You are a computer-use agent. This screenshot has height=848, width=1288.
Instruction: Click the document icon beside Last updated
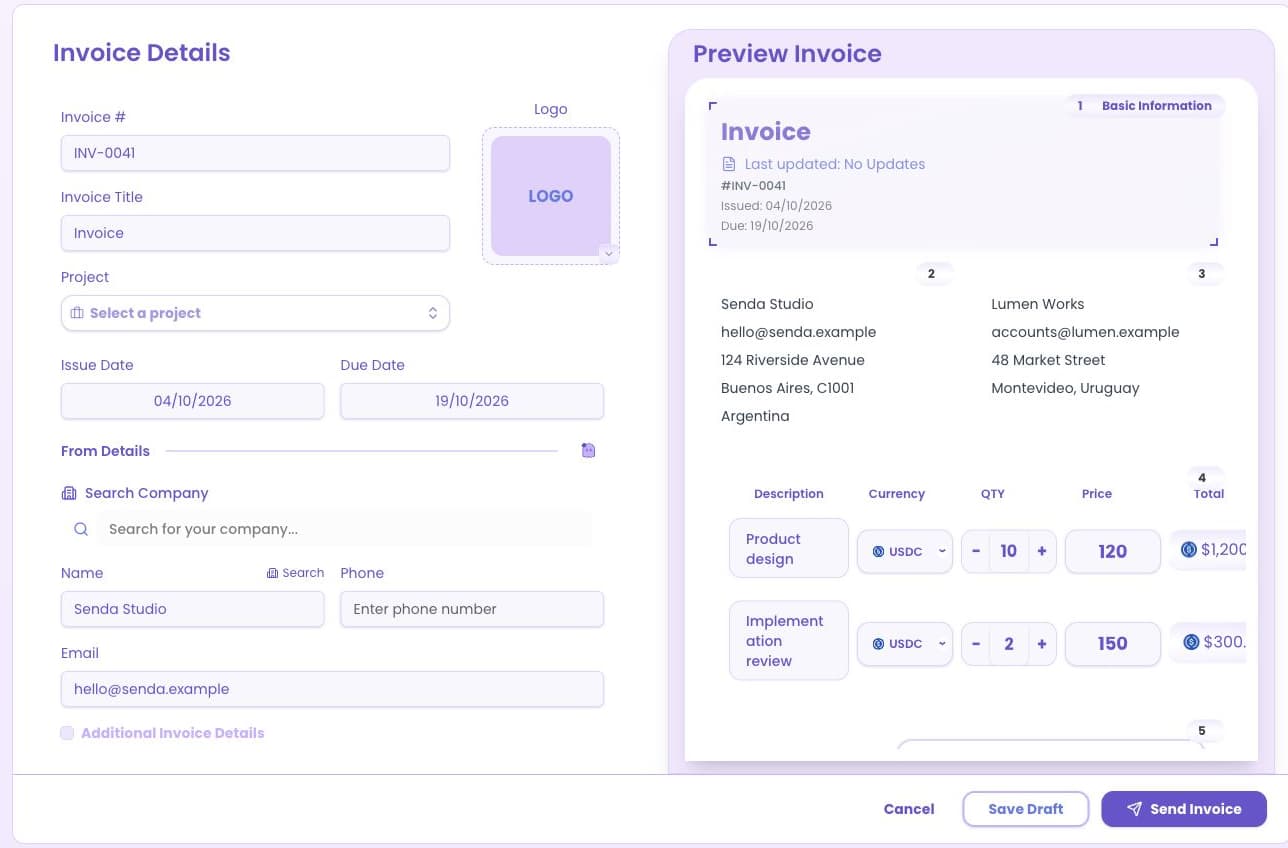(x=728, y=164)
